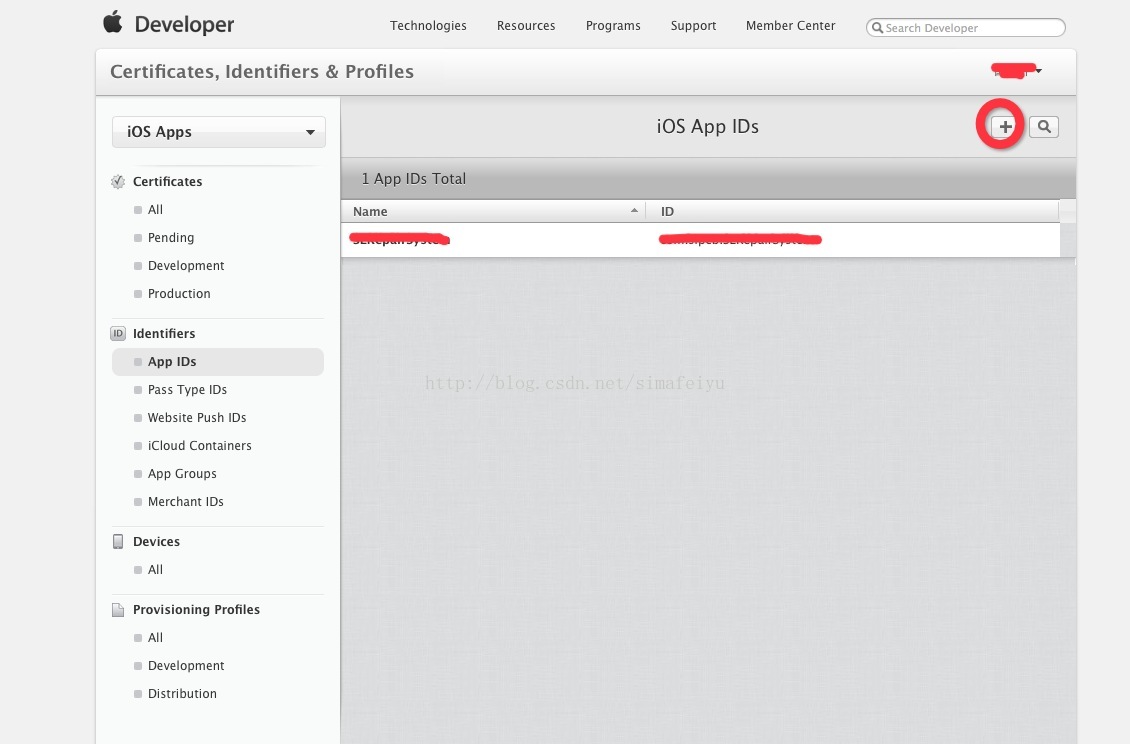Click the Apple logo icon
The width and height of the screenshot is (1130, 744).
click(112, 22)
